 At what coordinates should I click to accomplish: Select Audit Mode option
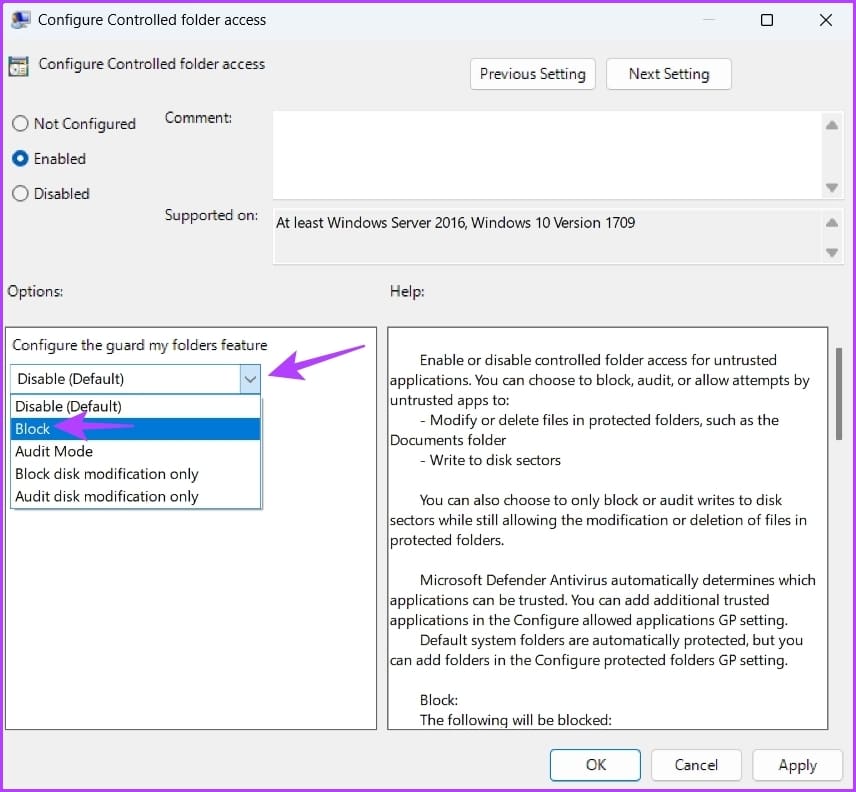tap(135, 451)
